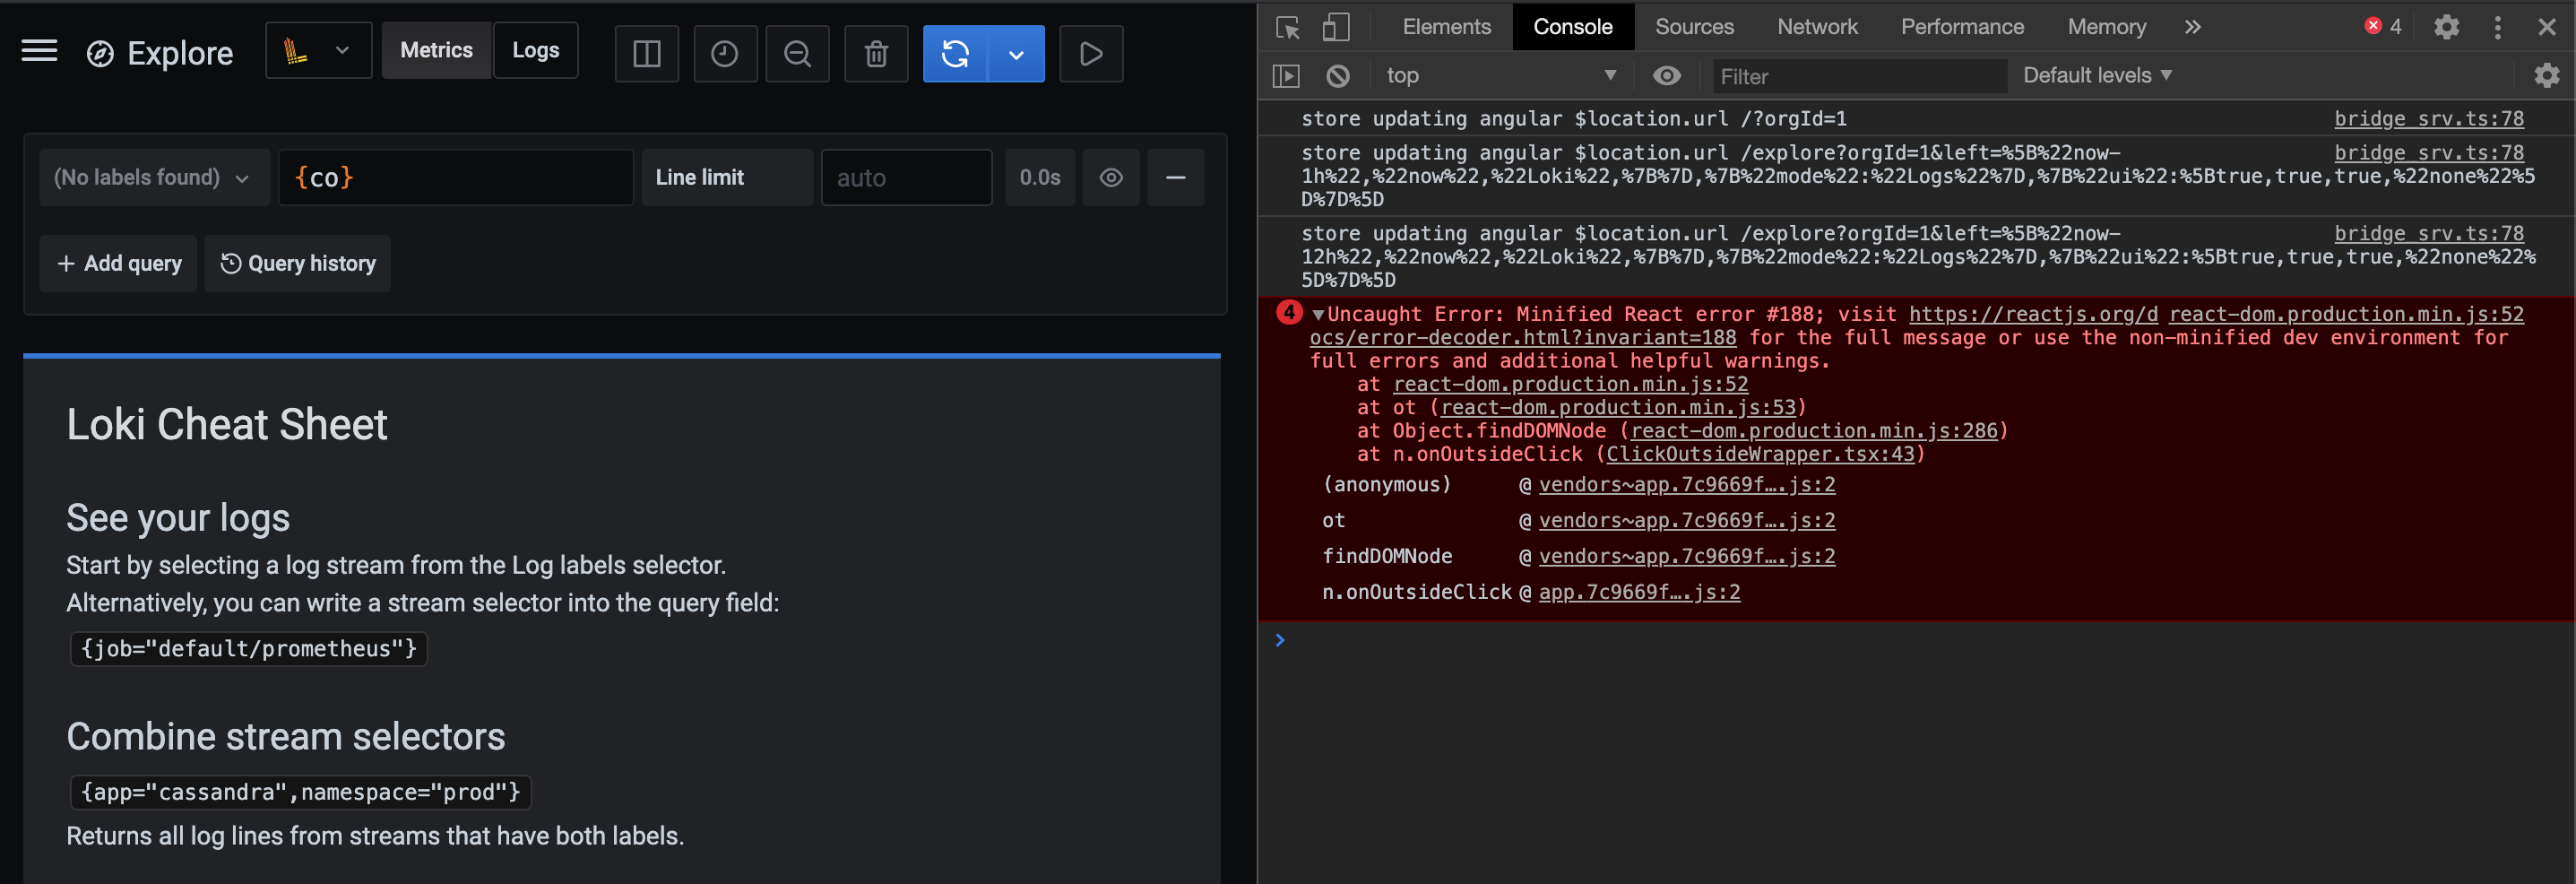Zoom out the time range
This screenshot has height=884, width=2576.
797,54
